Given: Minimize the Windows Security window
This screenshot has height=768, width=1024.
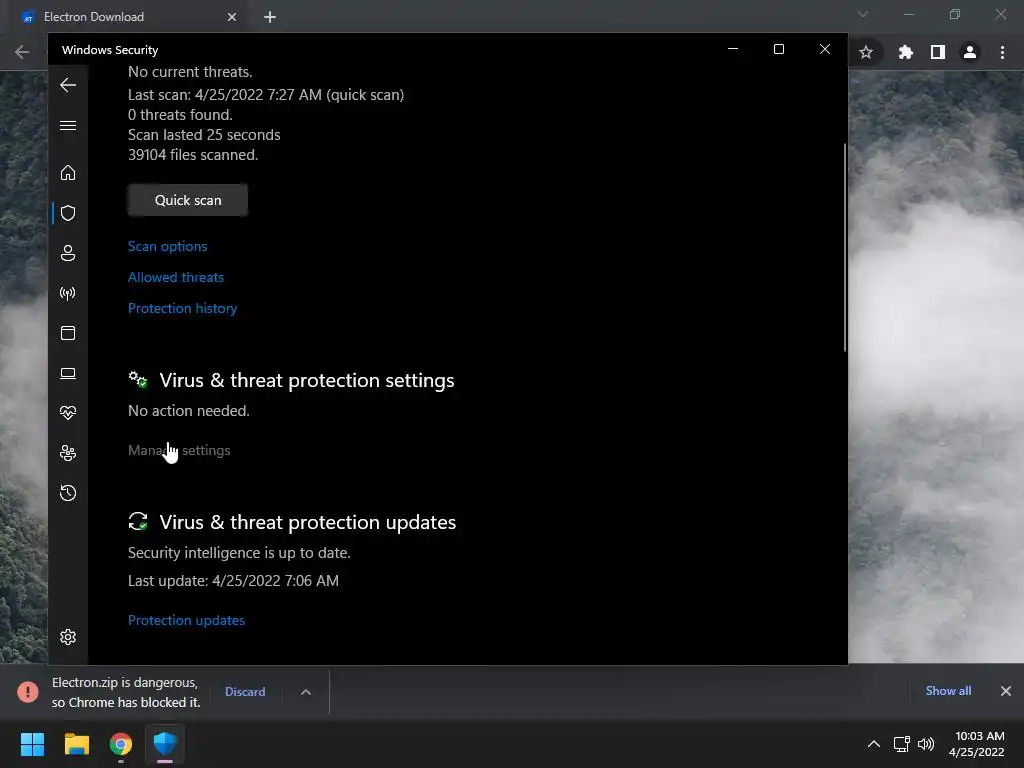Looking at the screenshot, I should [733, 49].
